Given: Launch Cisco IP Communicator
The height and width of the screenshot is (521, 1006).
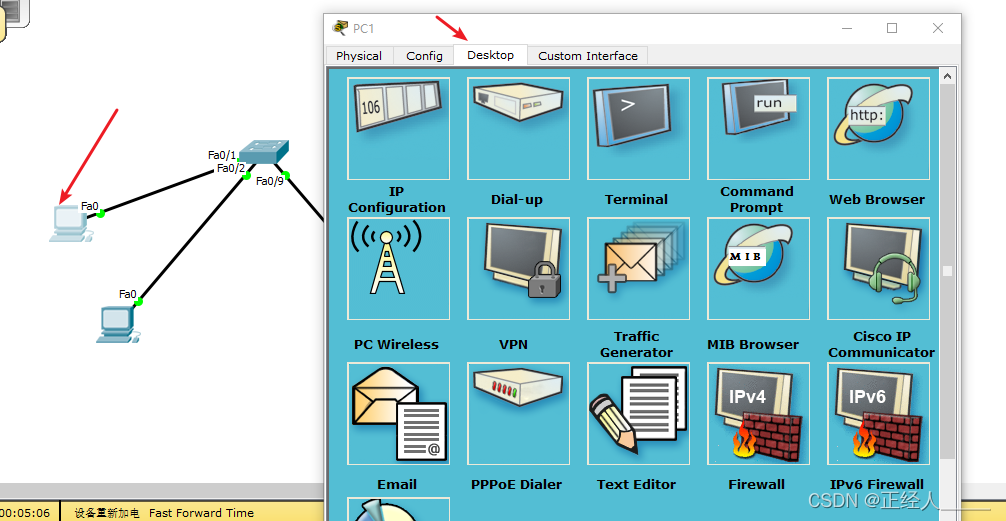Looking at the screenshot, I should click(x=878, y=268).
